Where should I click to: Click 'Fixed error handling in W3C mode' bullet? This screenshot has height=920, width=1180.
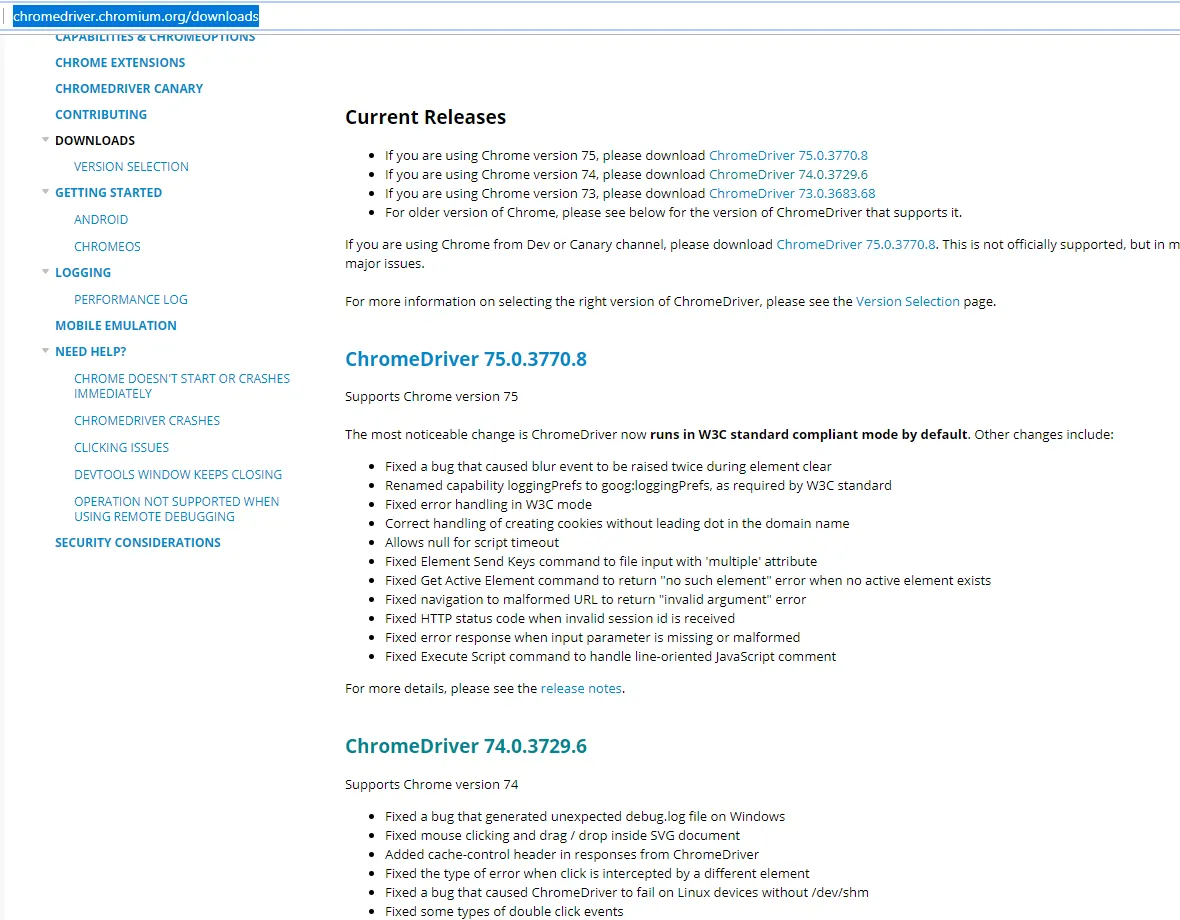point(488,505)
